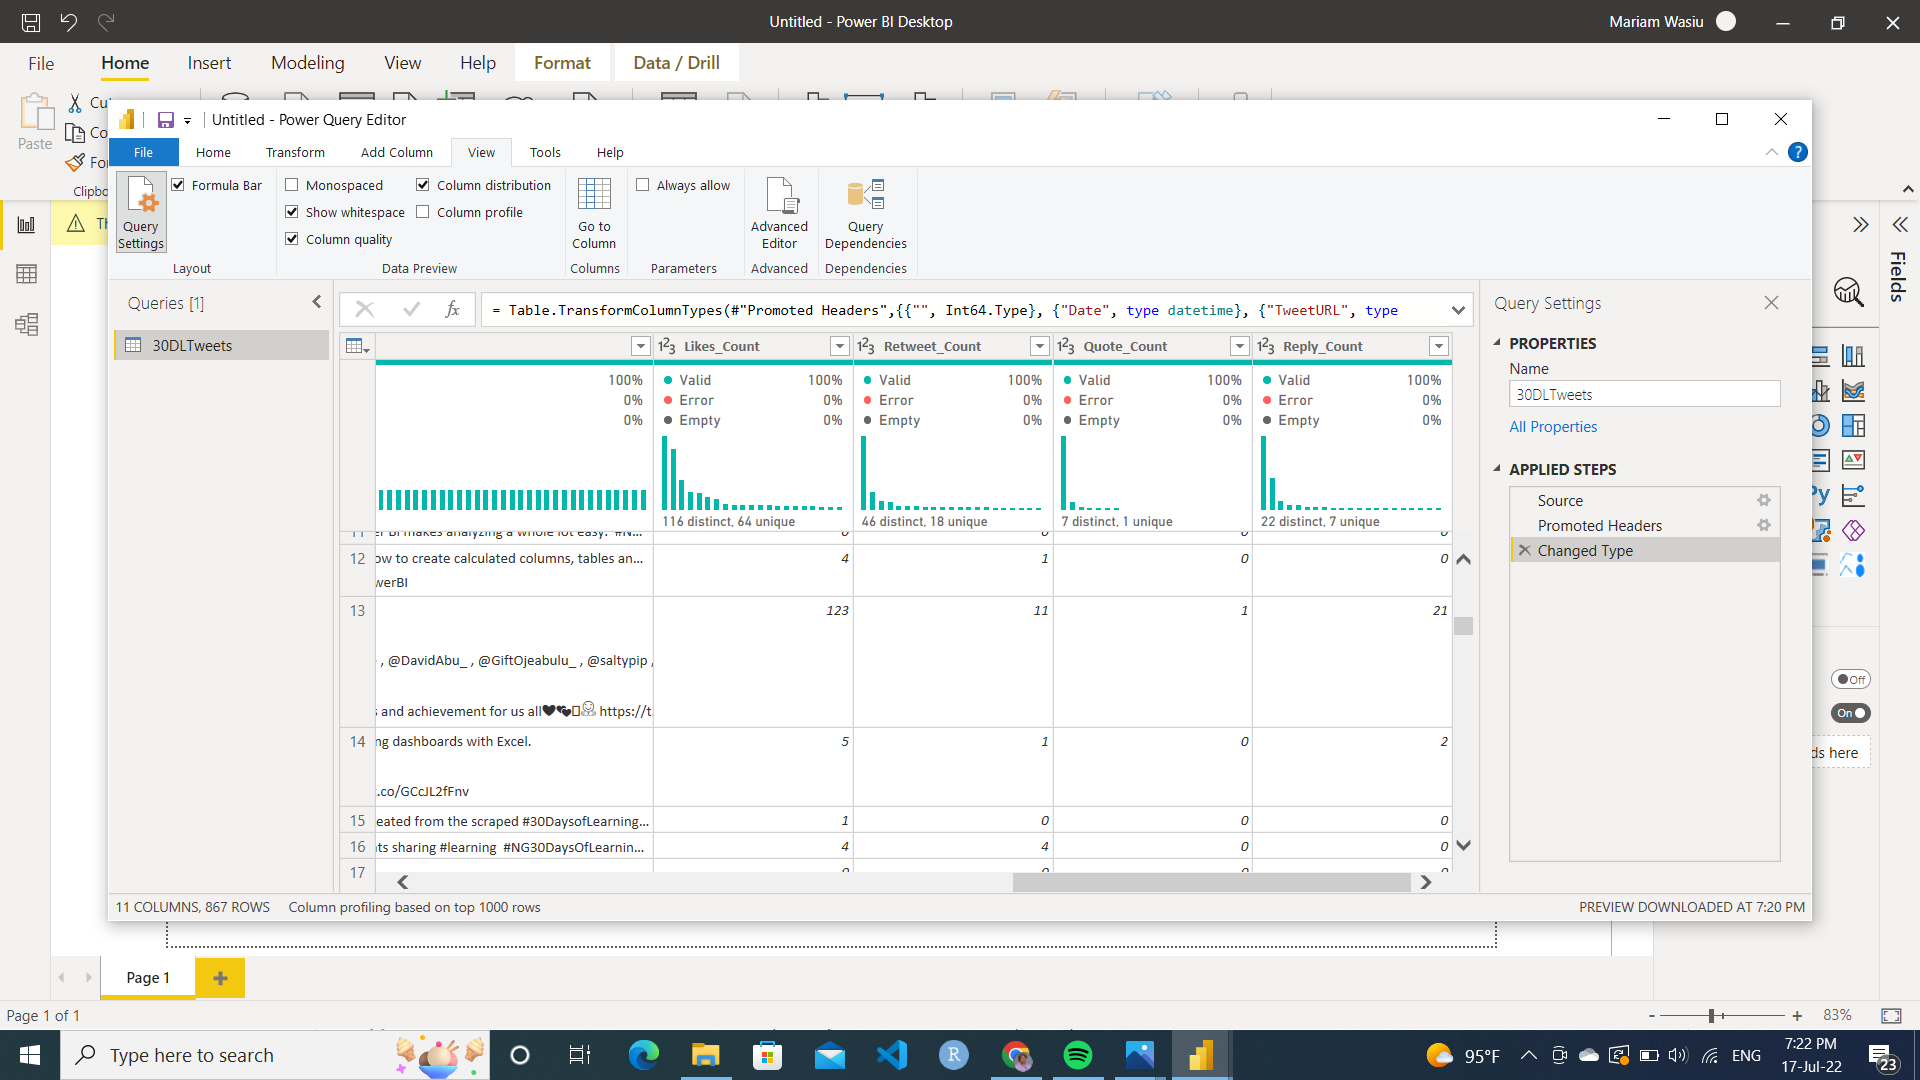Open the Add Column tab

click(x=396, y=152)
